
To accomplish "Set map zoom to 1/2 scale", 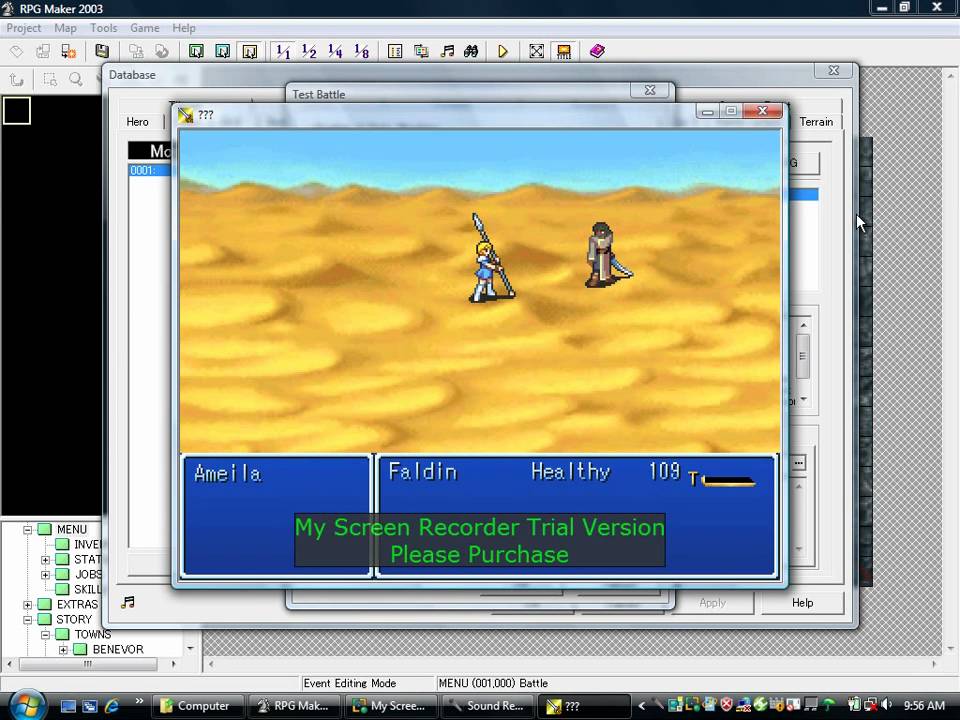I will [309, 51].
